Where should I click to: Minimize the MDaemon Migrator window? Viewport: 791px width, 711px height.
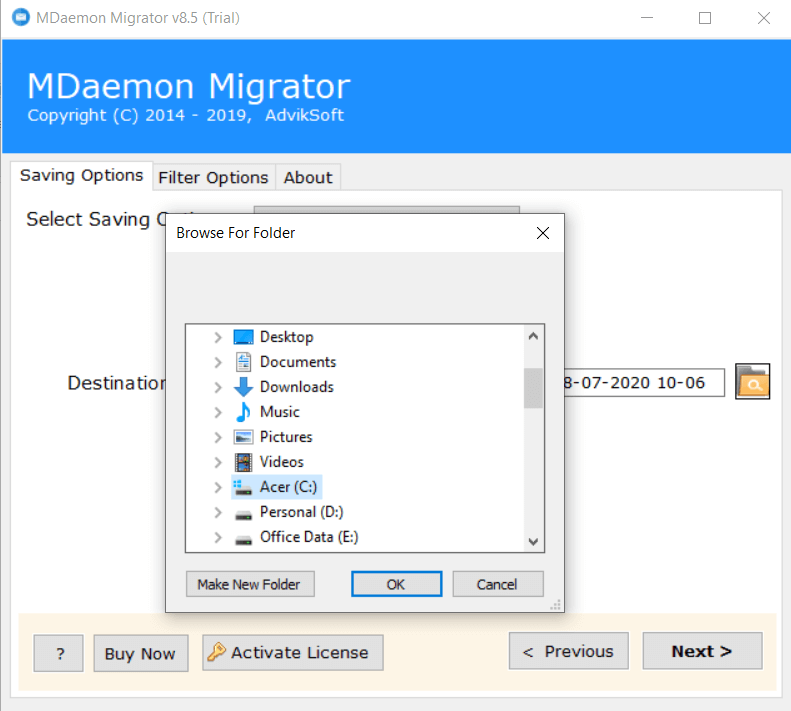(647, 18)
